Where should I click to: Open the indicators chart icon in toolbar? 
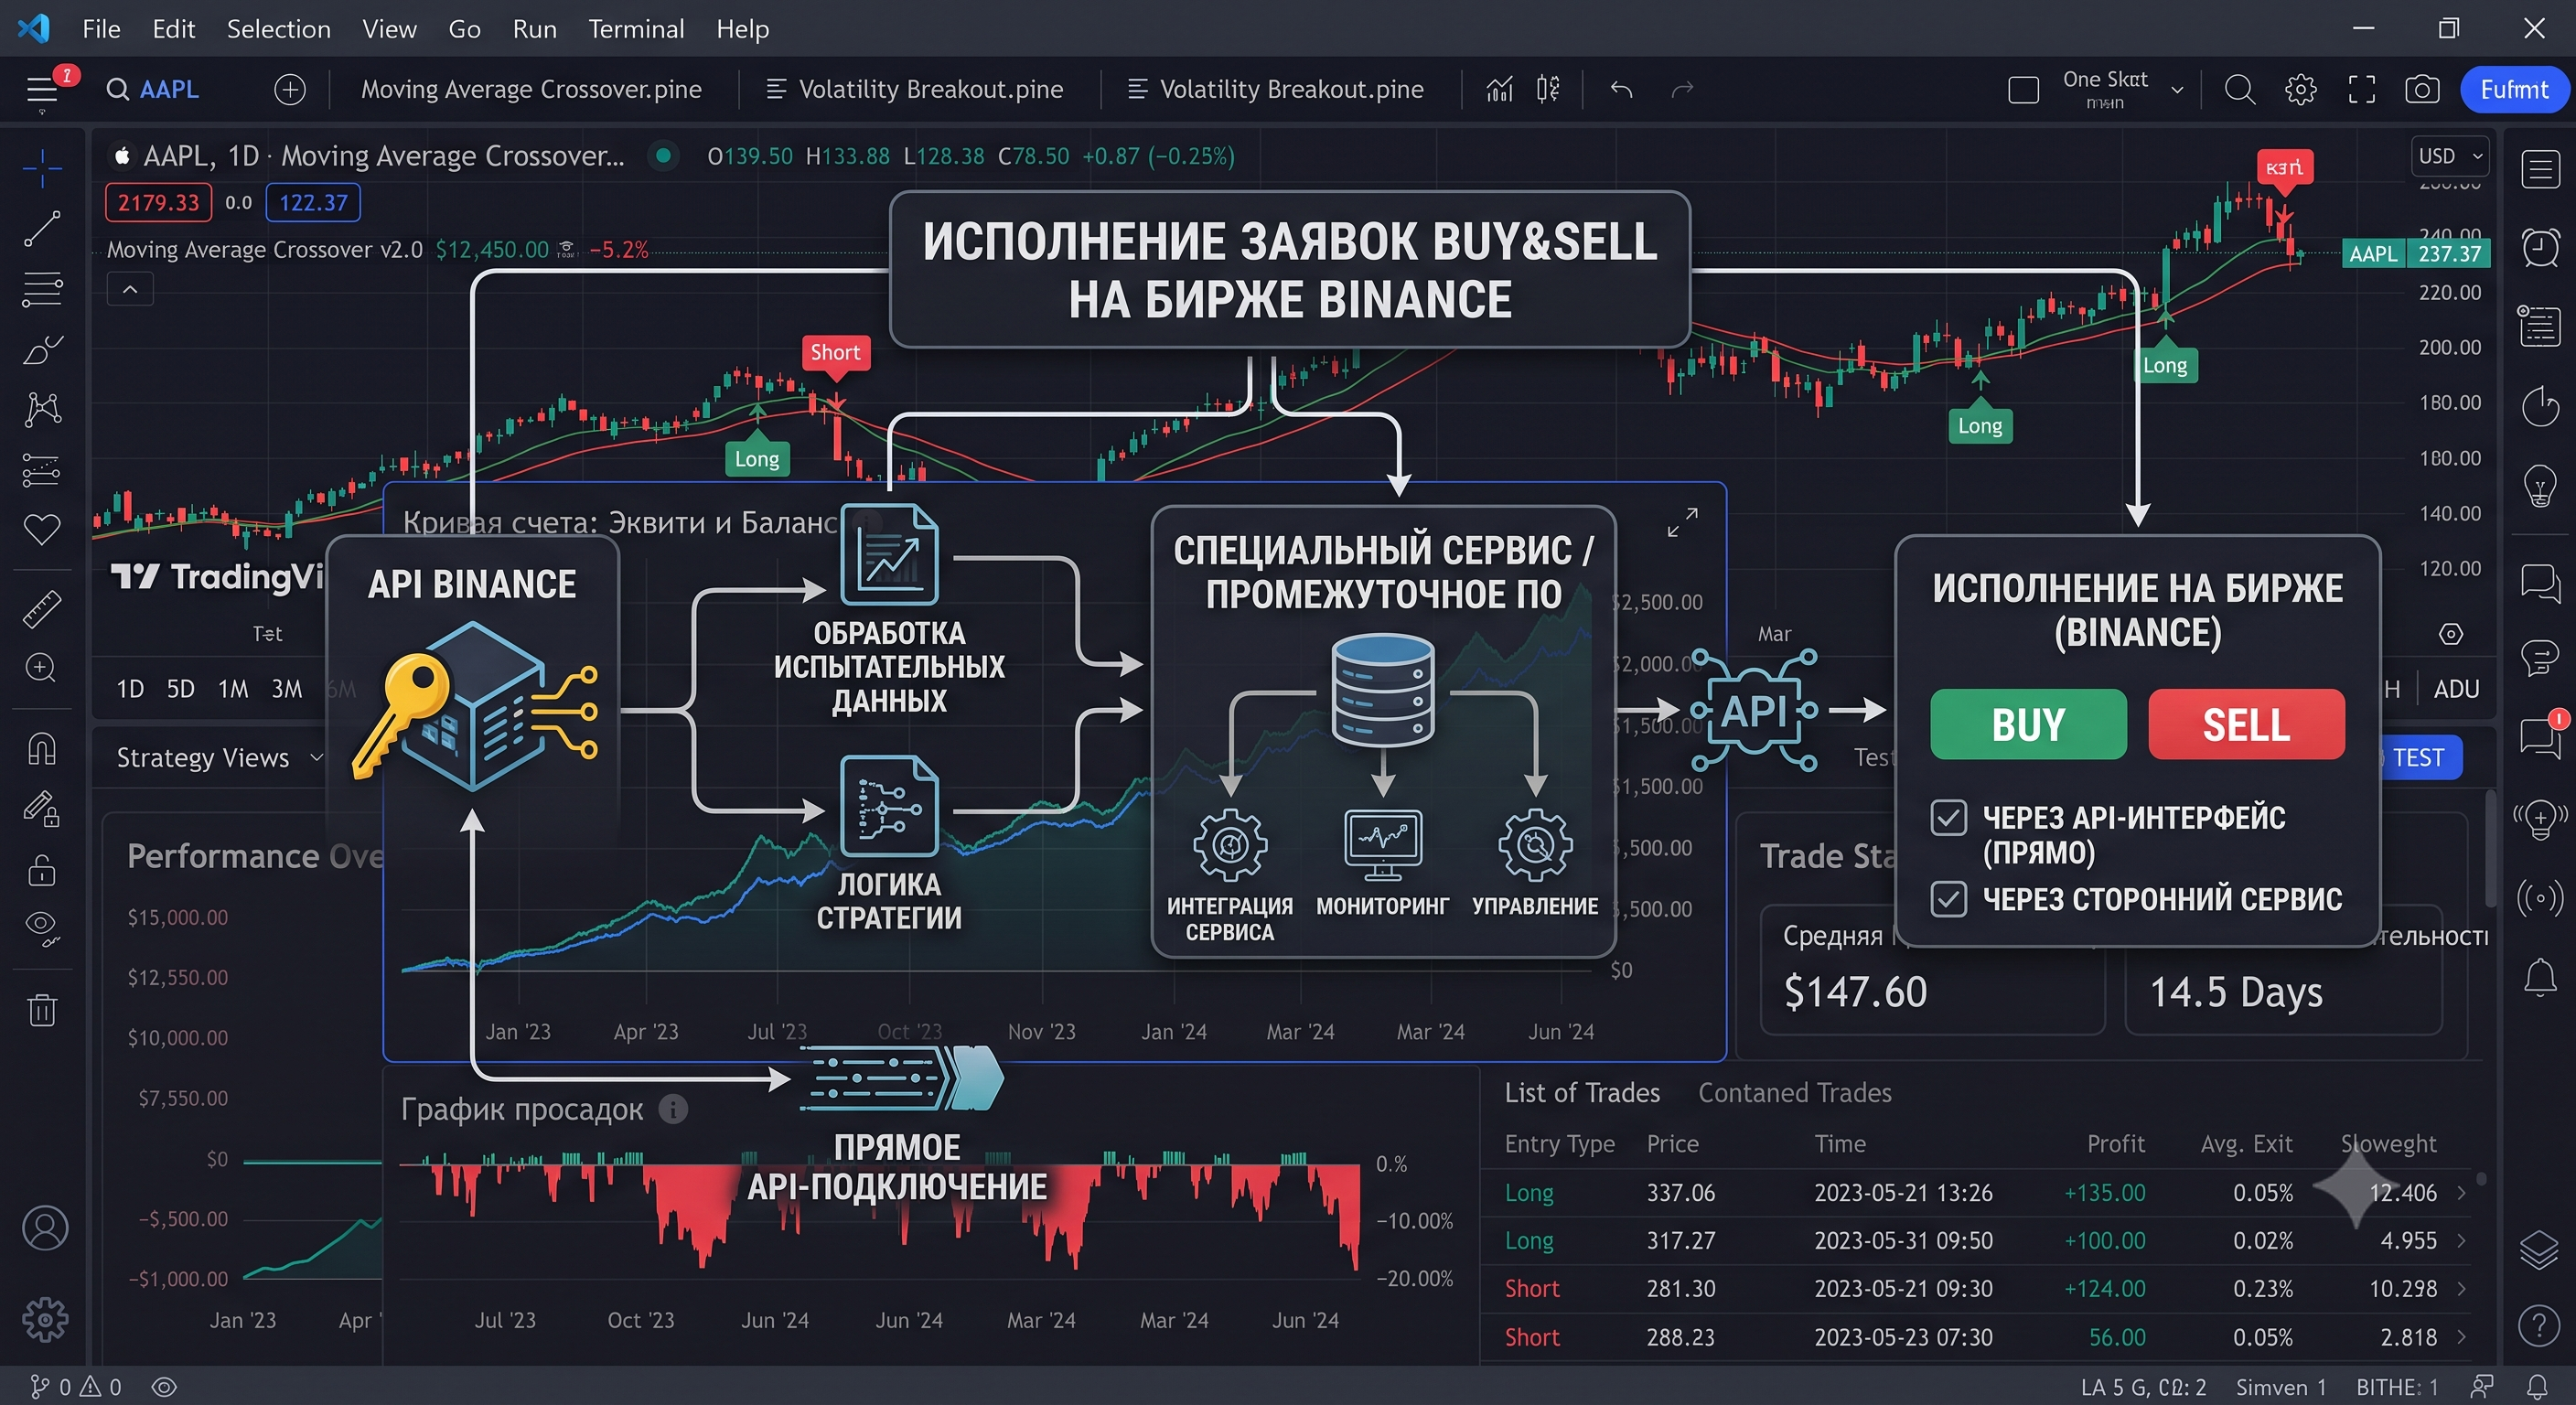[1499, 89]
